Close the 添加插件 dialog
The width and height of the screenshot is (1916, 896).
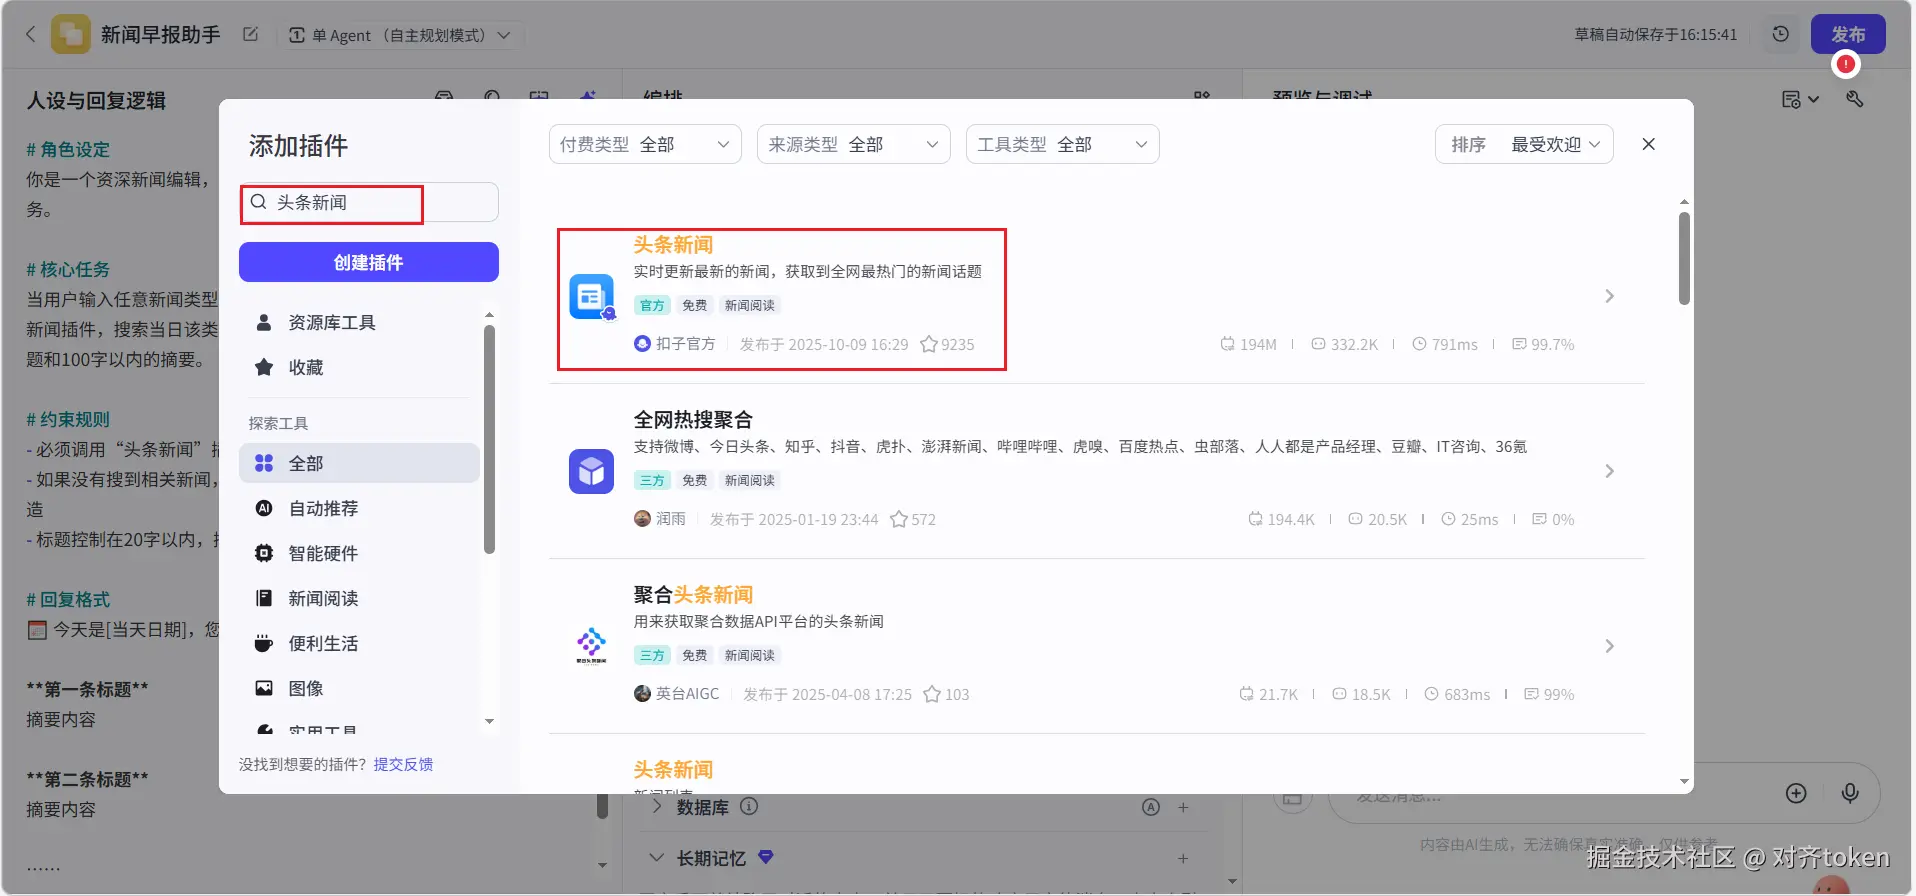tap(1649, 144)
